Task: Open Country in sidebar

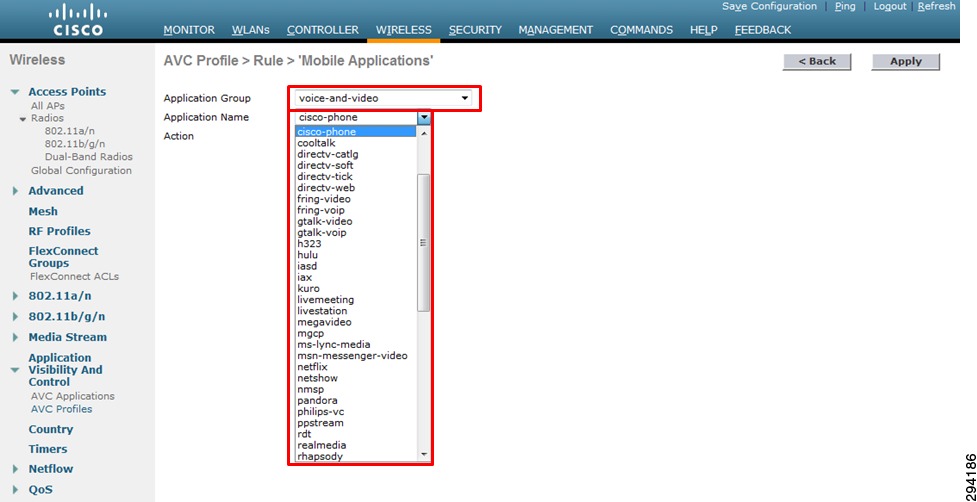Action: [x=50, y=429]
